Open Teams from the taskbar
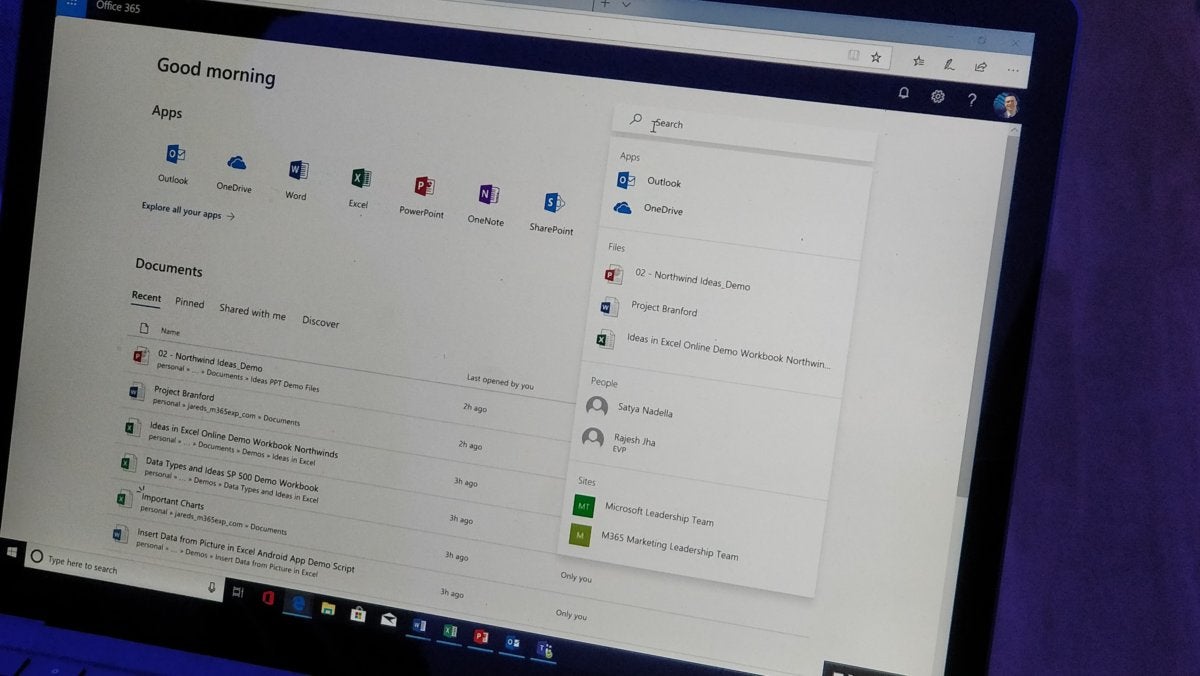This screenshot has width=1200, height=676. (545, 650)
